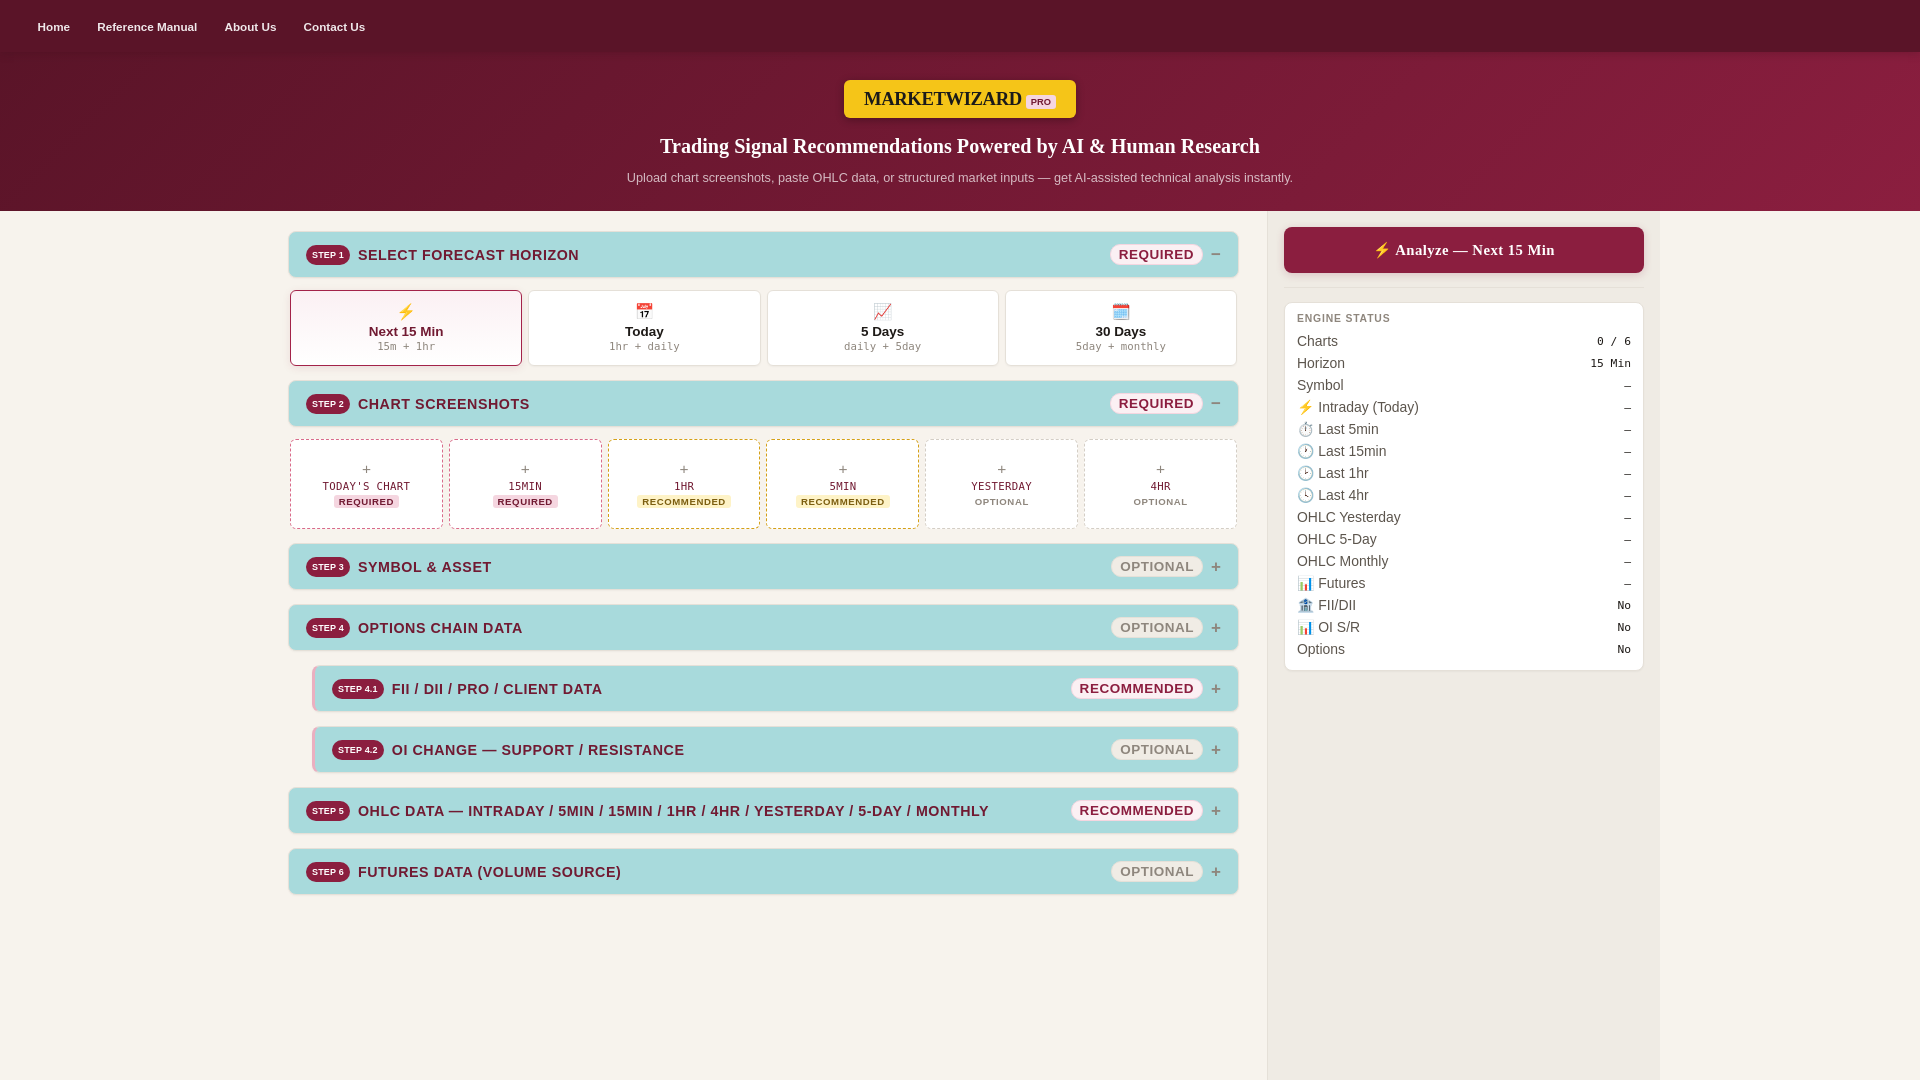This screenshot has width=1920, height=1080.
Task: Select the Next 15 Min horizon card
Action: pyautogui.click(x=406, y=328)
